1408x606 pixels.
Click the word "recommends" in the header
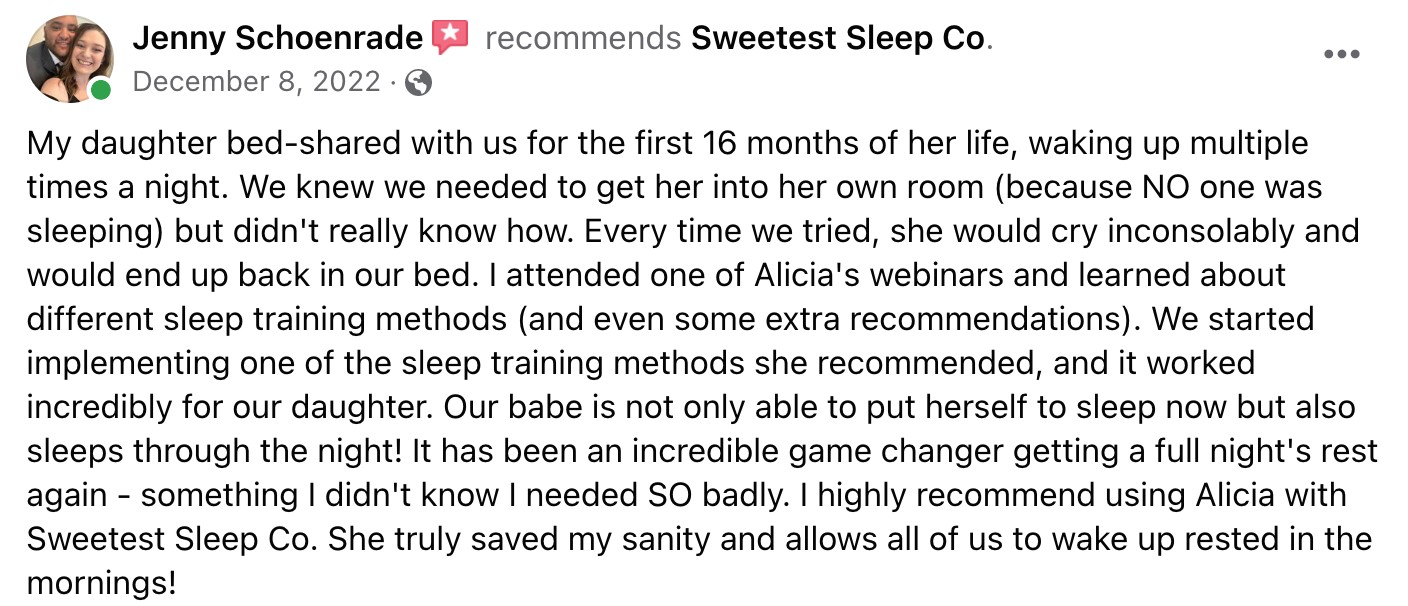tap(583, 39)
